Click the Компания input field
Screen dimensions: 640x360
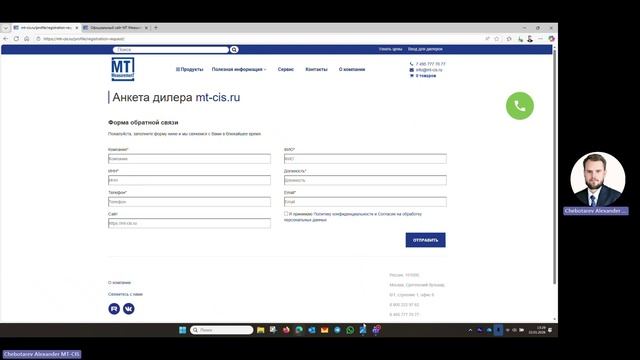click(x=189, y=158)
